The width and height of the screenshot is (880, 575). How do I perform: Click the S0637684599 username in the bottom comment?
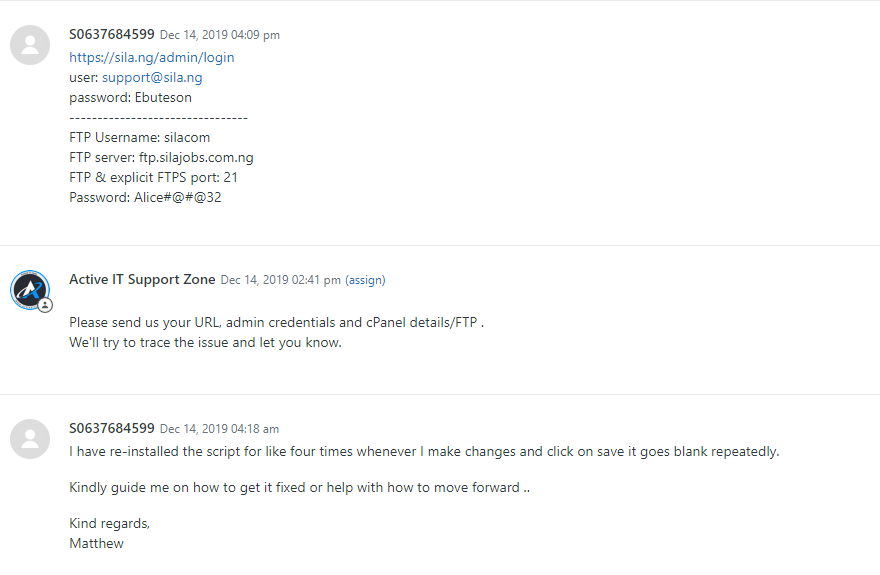point(112,428)
